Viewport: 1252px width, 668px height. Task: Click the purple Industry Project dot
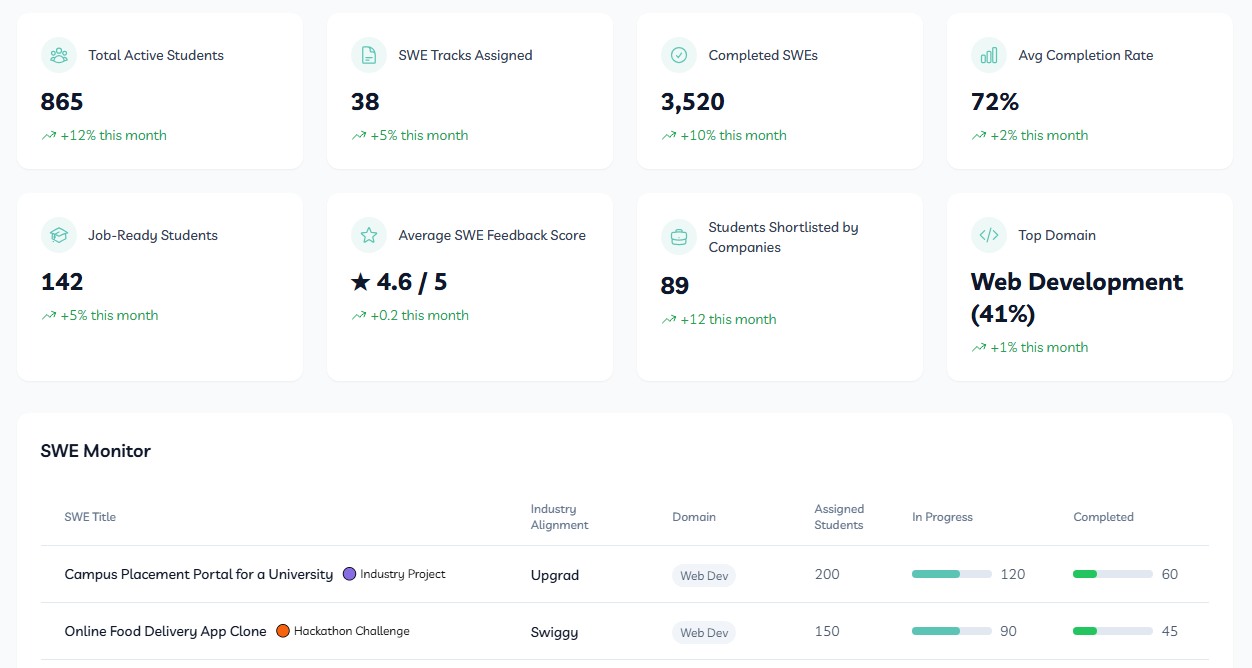pyautogui.click(x=349, y=574)
